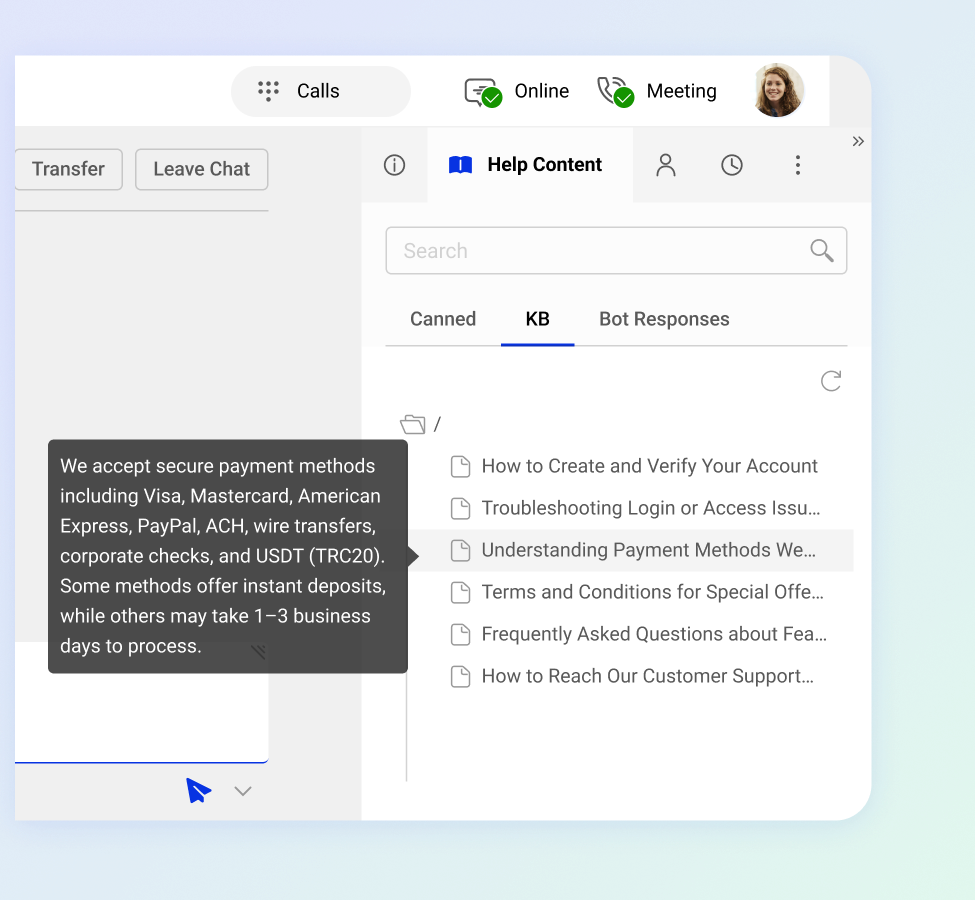Select the Help Content tab
Image resolution: width=975 pixels, height=900 pixels.
tap(530, 165)
